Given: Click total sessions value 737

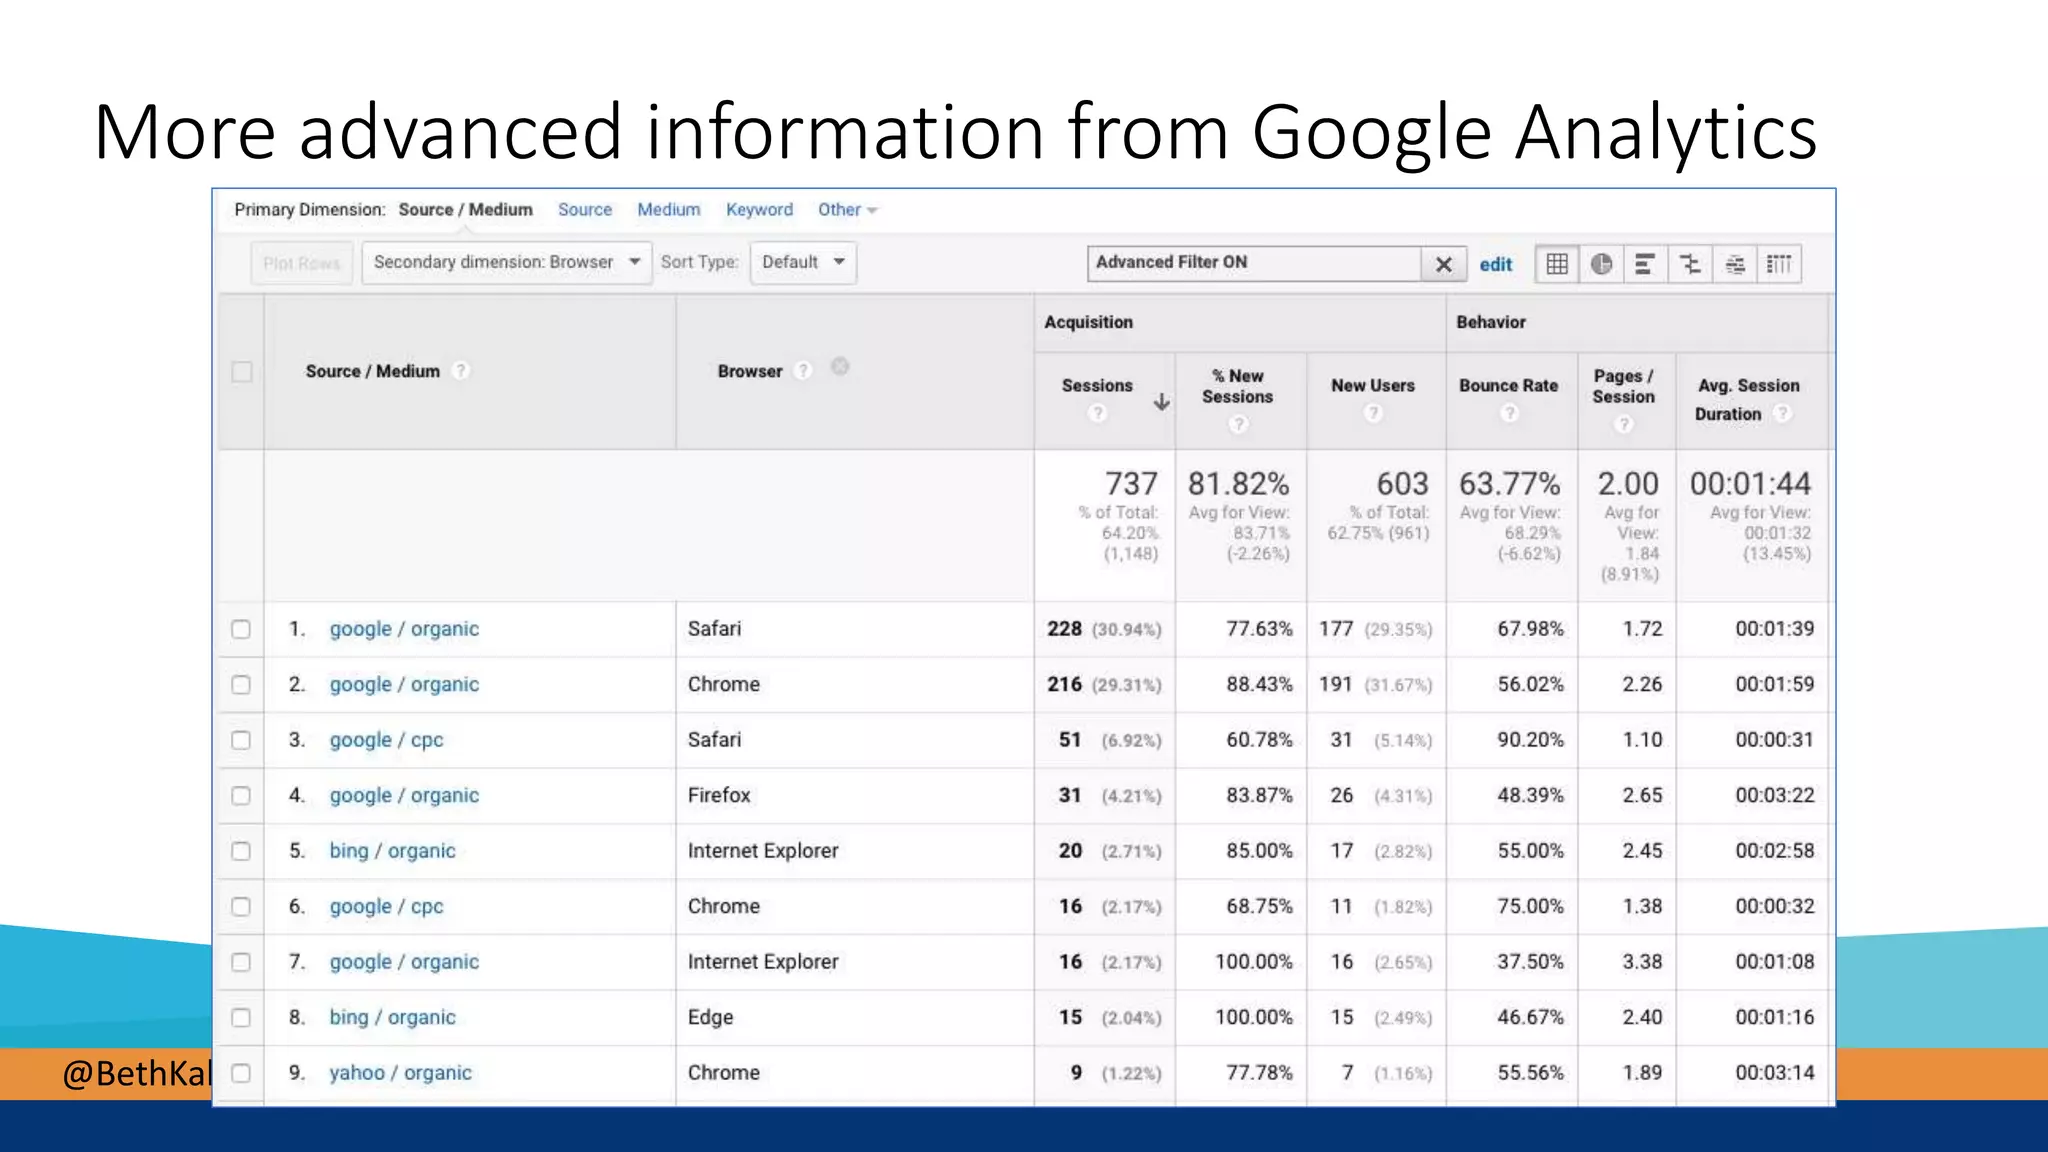Looking at the screenshot, I should coord(1131,484).
